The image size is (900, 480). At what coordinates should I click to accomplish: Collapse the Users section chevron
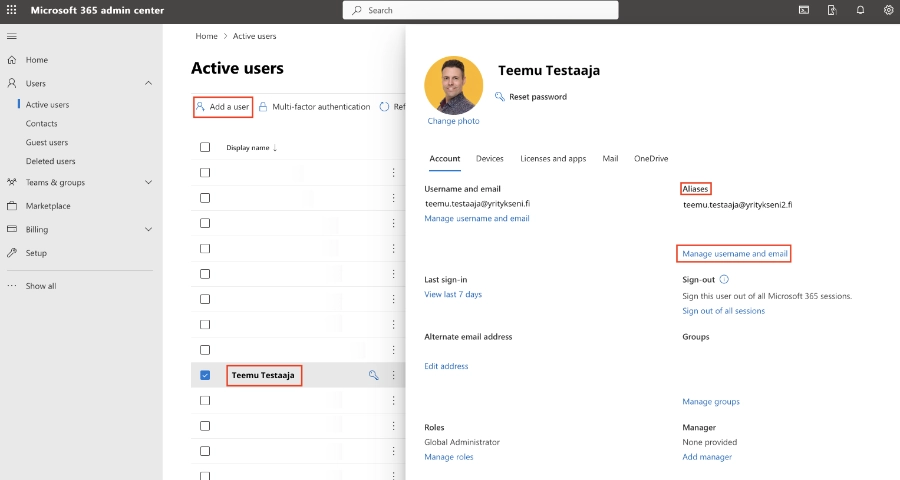[148, 83]
